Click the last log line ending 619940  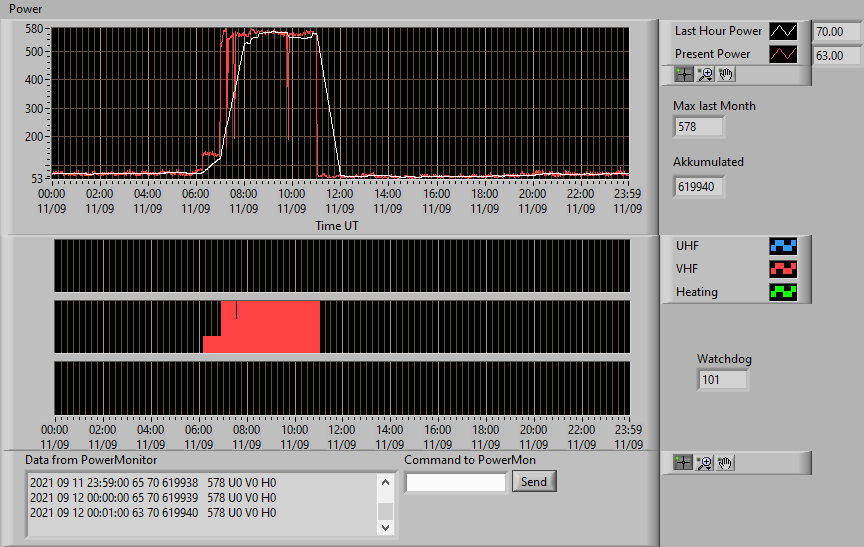click(x=153, y=513)
